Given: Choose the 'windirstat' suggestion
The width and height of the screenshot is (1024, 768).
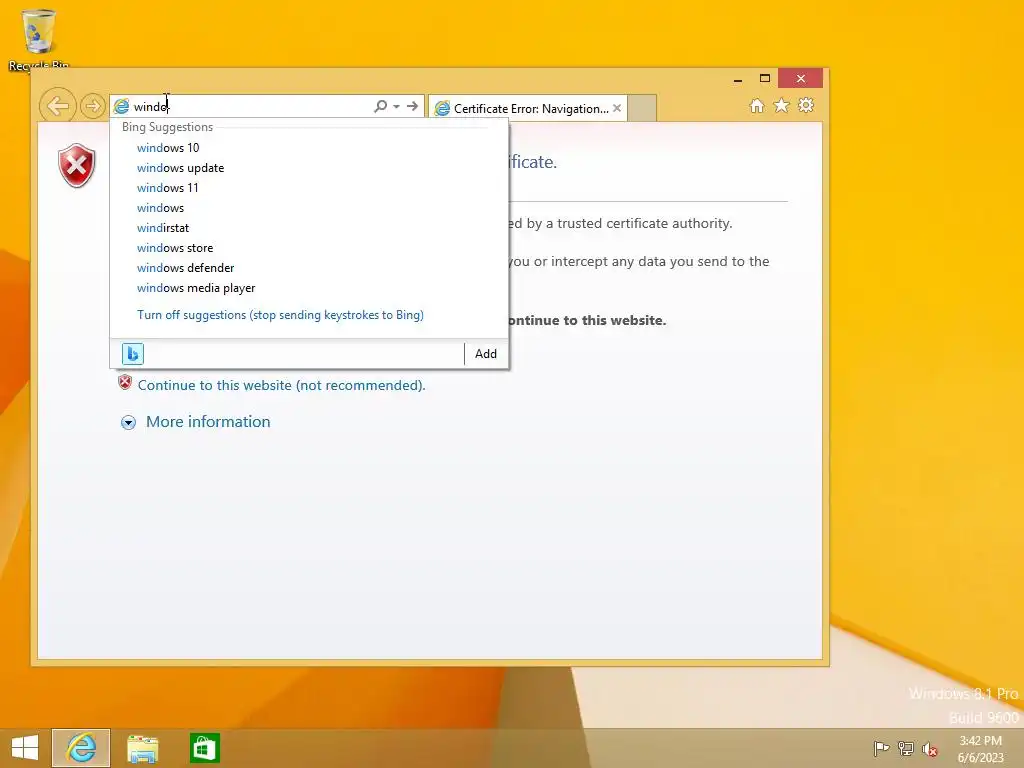Looking at the screenshot, I should point(309,228).
